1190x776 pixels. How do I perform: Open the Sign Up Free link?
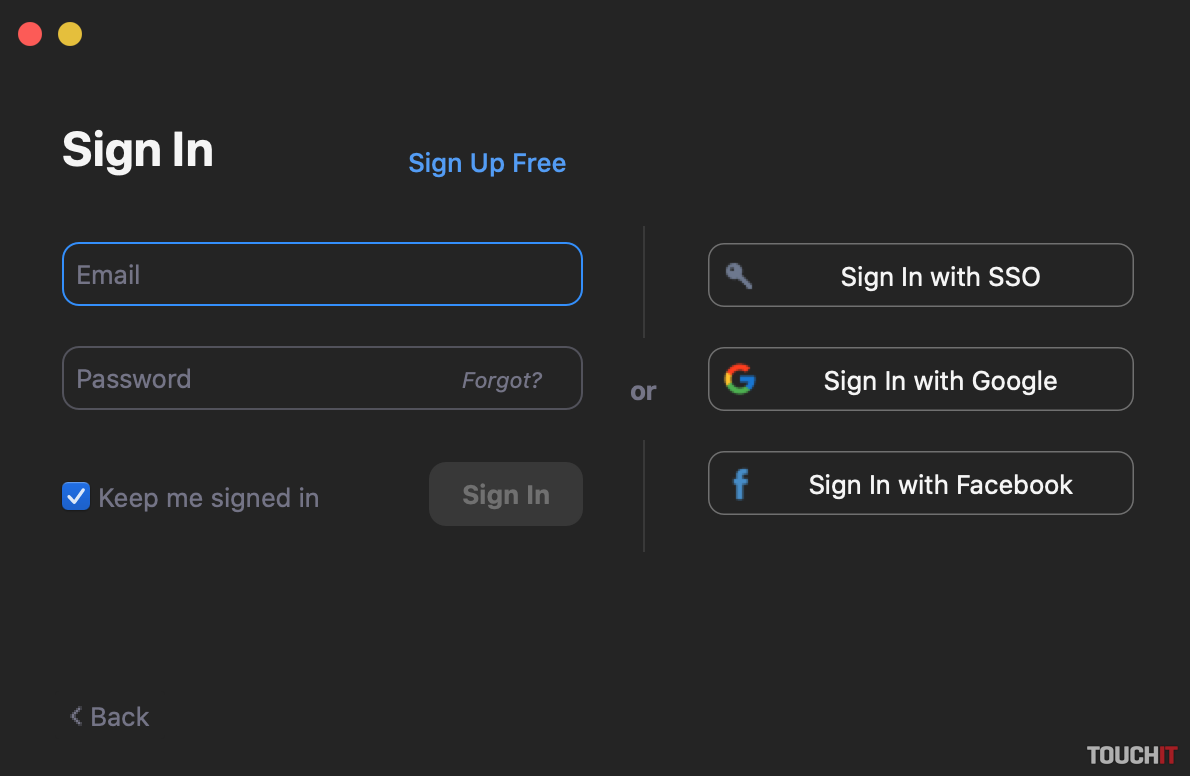(x=487, y=163)
